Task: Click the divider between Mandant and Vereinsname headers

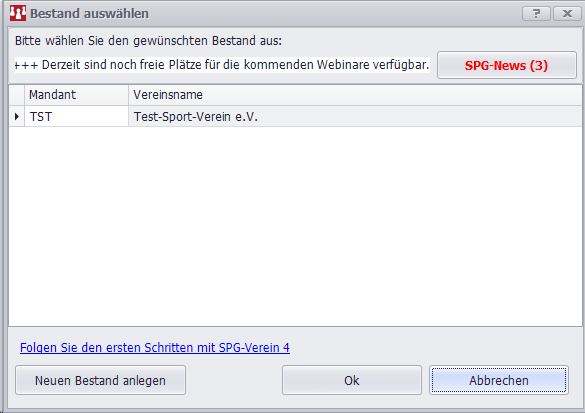Action: (128, 95)
